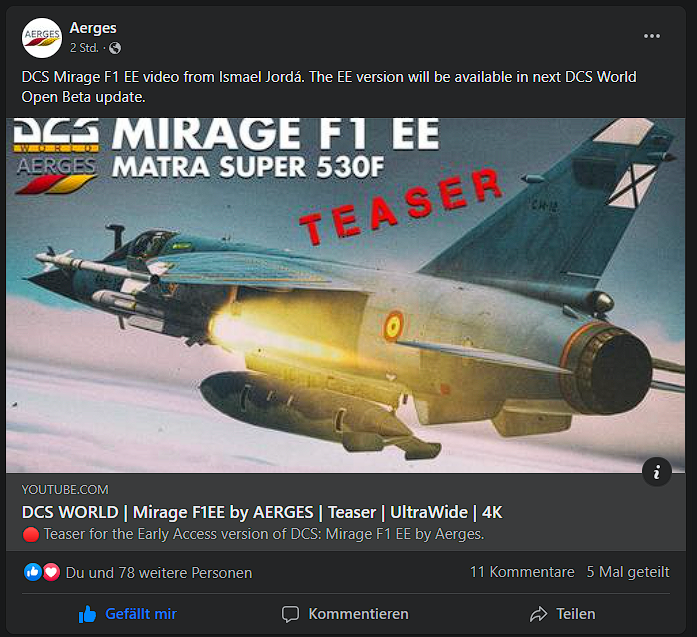Click the blue thumbs-up reaction icon
The image size is (697, 637).
pyautogui.click(x=33, y=572)
